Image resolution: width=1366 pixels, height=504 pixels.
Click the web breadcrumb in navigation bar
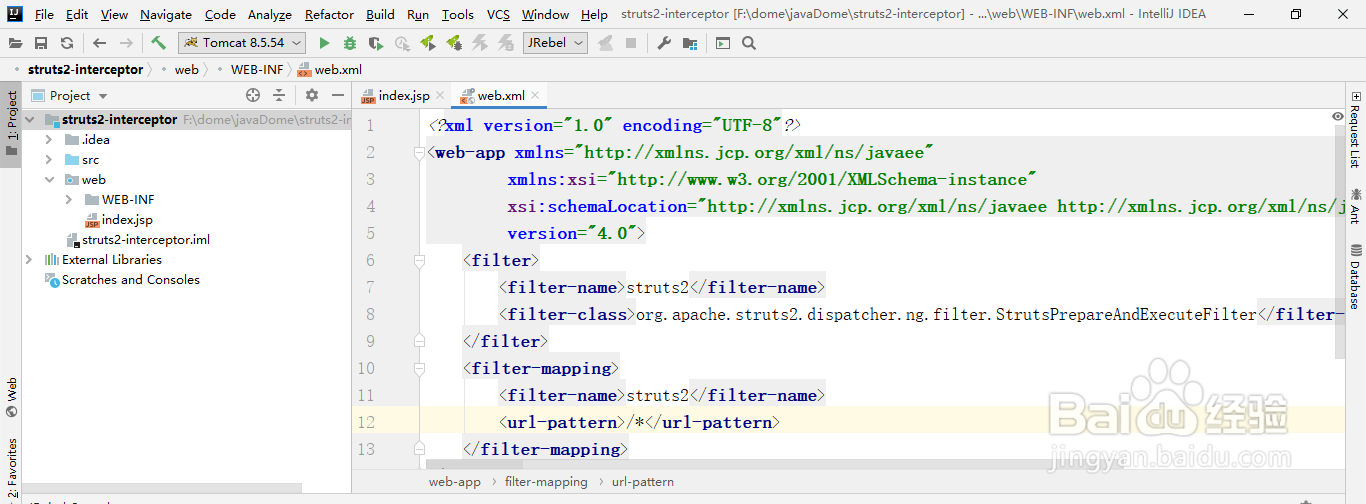click(186, 69)
